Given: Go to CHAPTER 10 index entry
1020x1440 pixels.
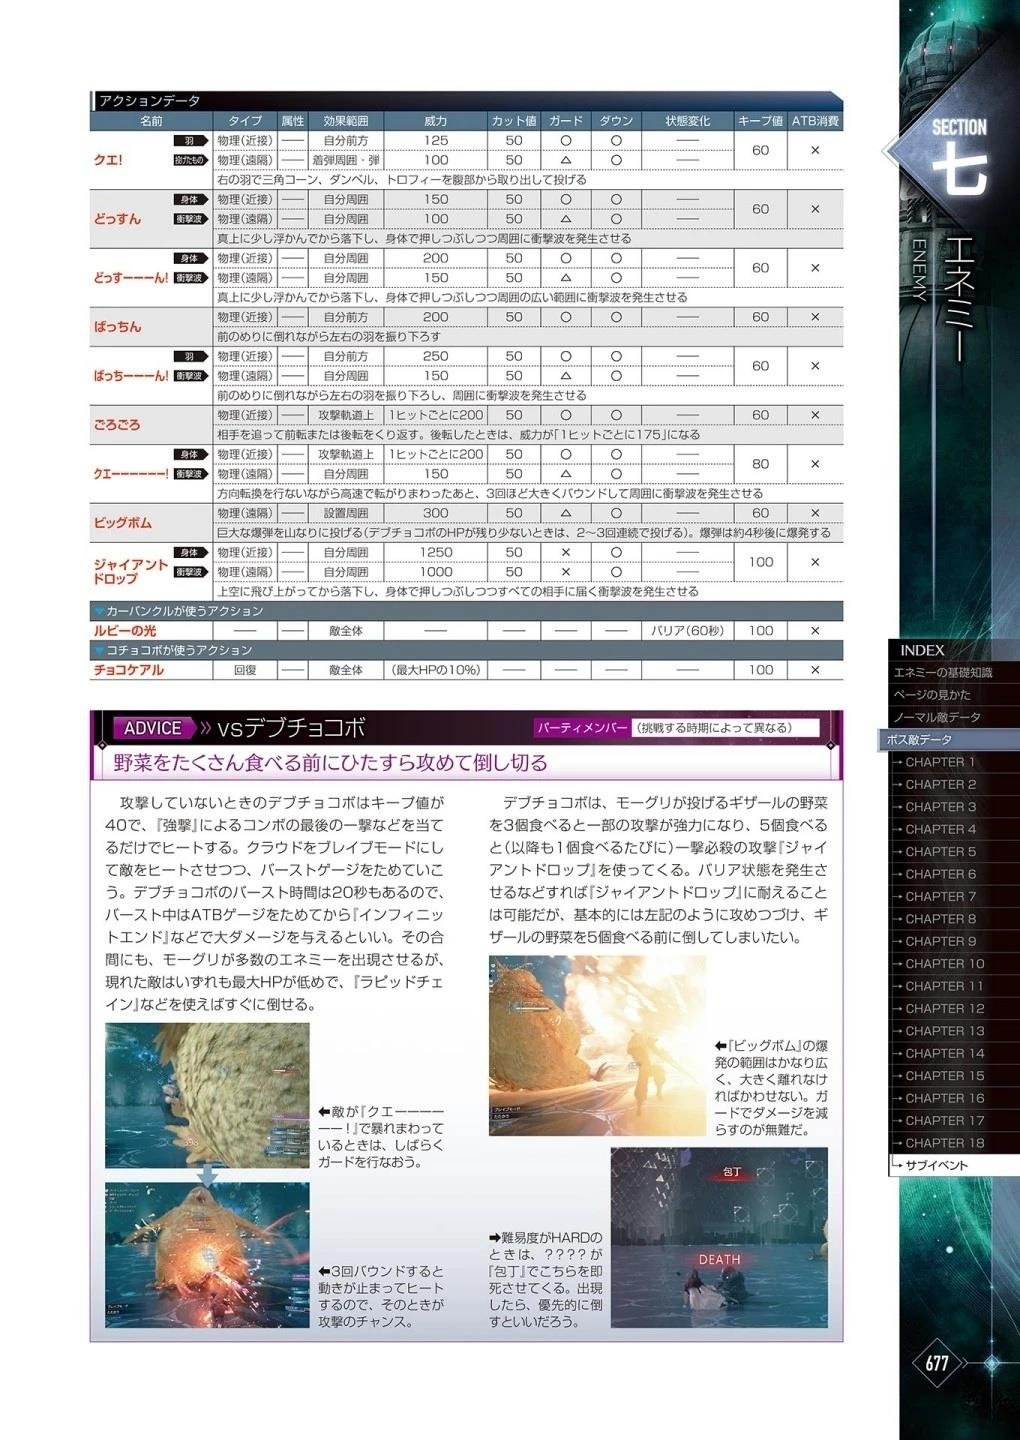Looking at the screenshot, I should (944, 964).
